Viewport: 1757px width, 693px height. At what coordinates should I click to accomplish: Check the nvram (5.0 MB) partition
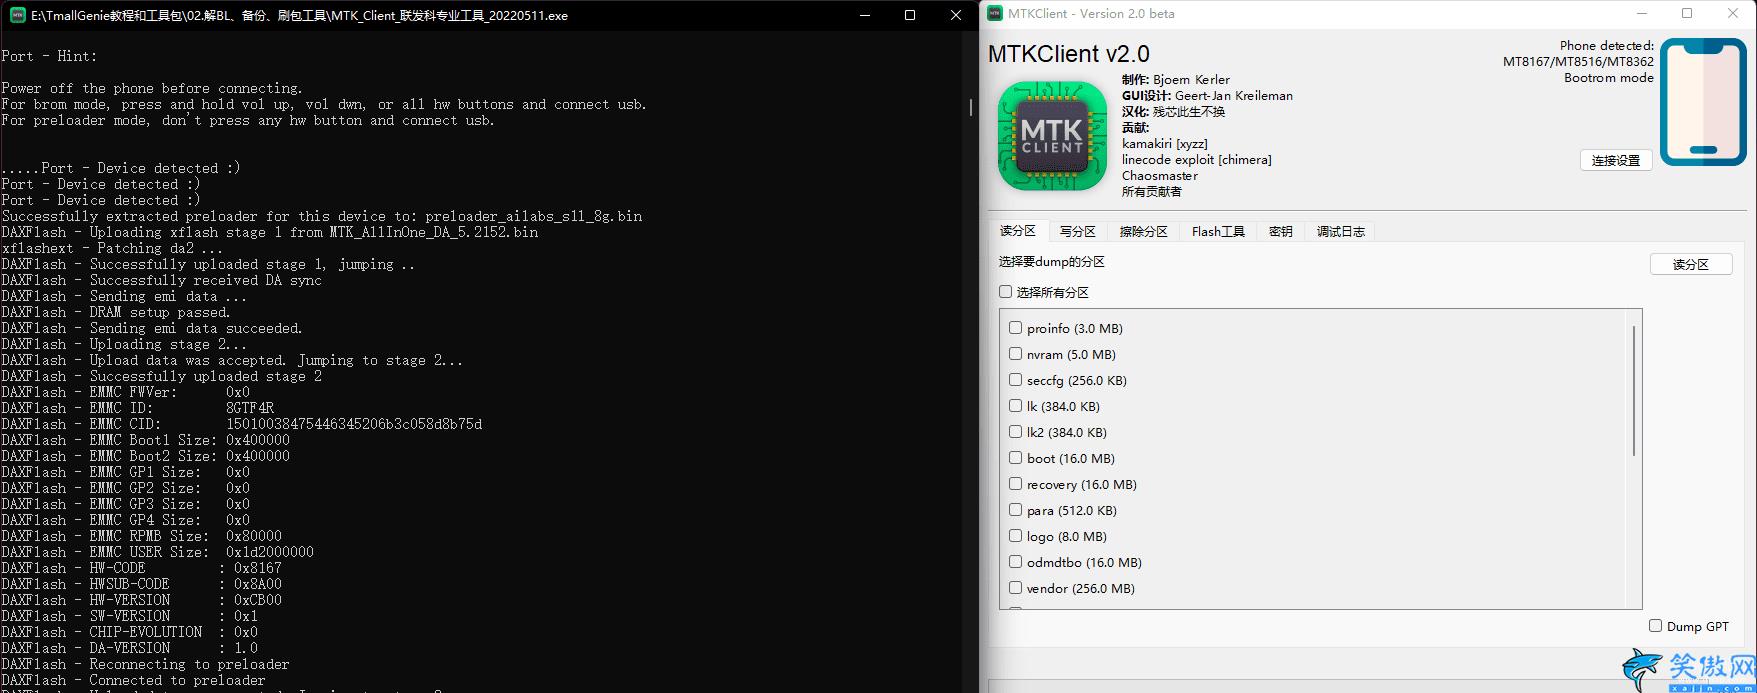tap(1016, 354)
